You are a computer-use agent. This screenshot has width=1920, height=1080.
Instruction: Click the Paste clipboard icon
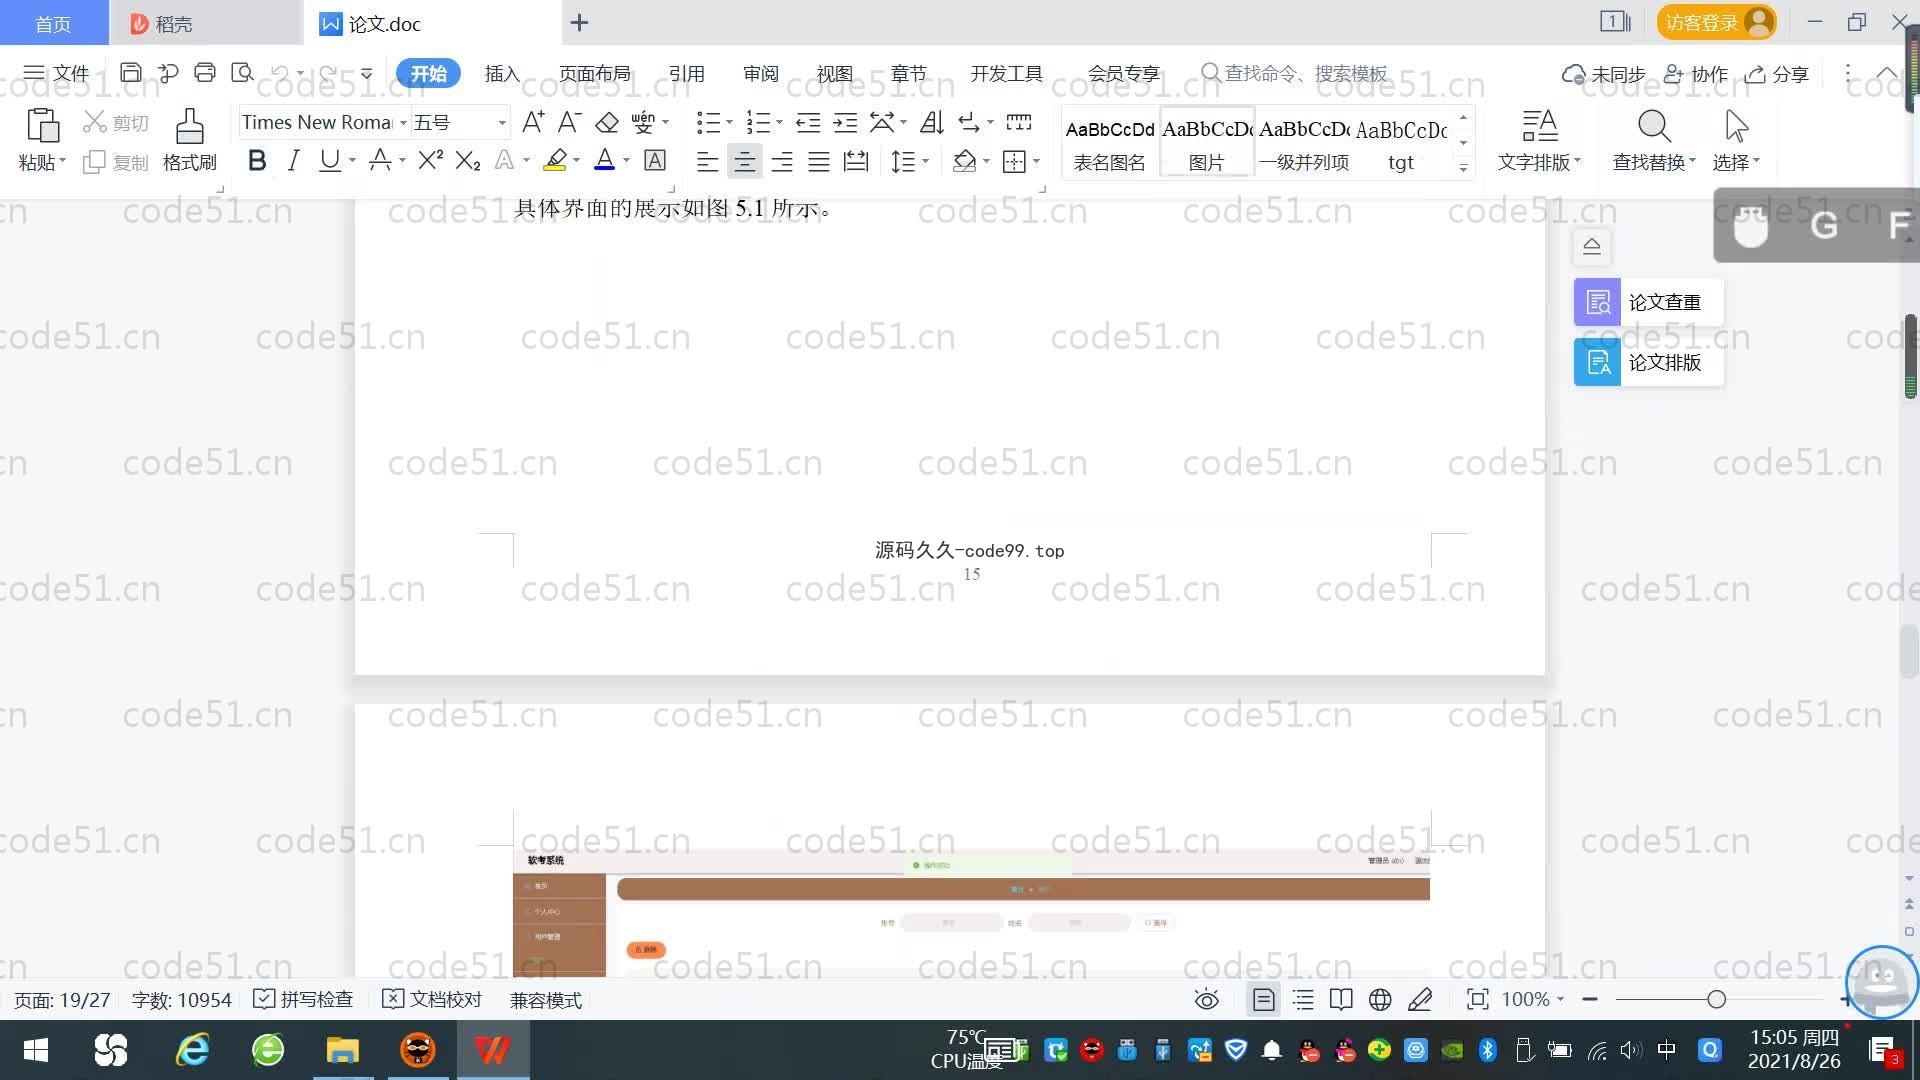42,126
